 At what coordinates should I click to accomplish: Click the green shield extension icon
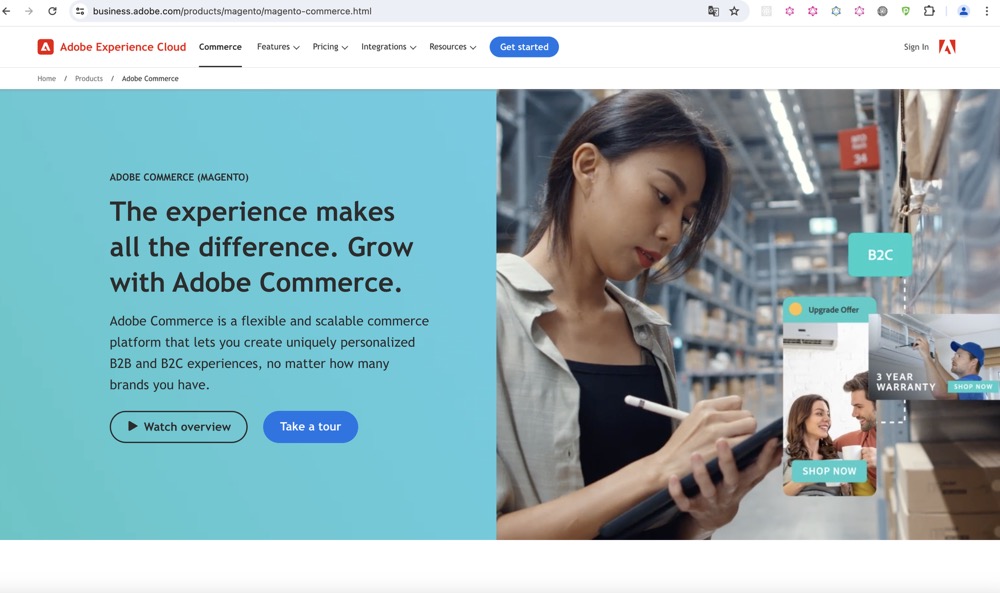pos(906,11)
